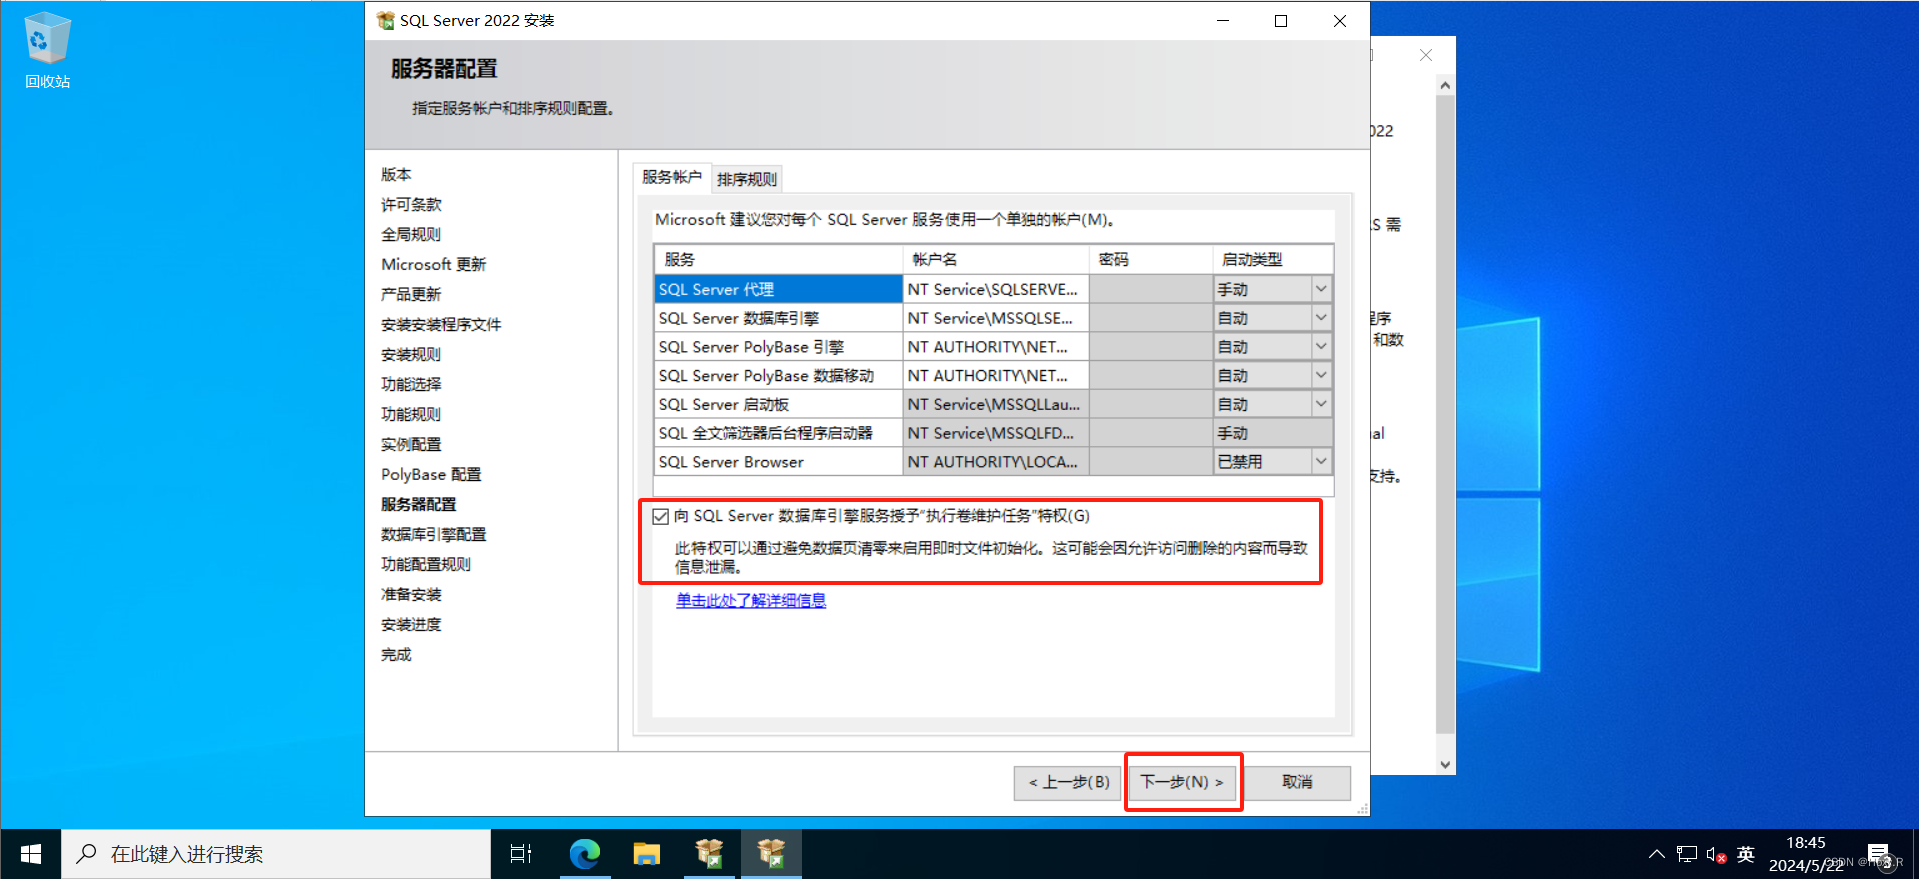Select the SQL Server Browser service cell
This screenshot has height=879, width=1919.
[779, 462]
